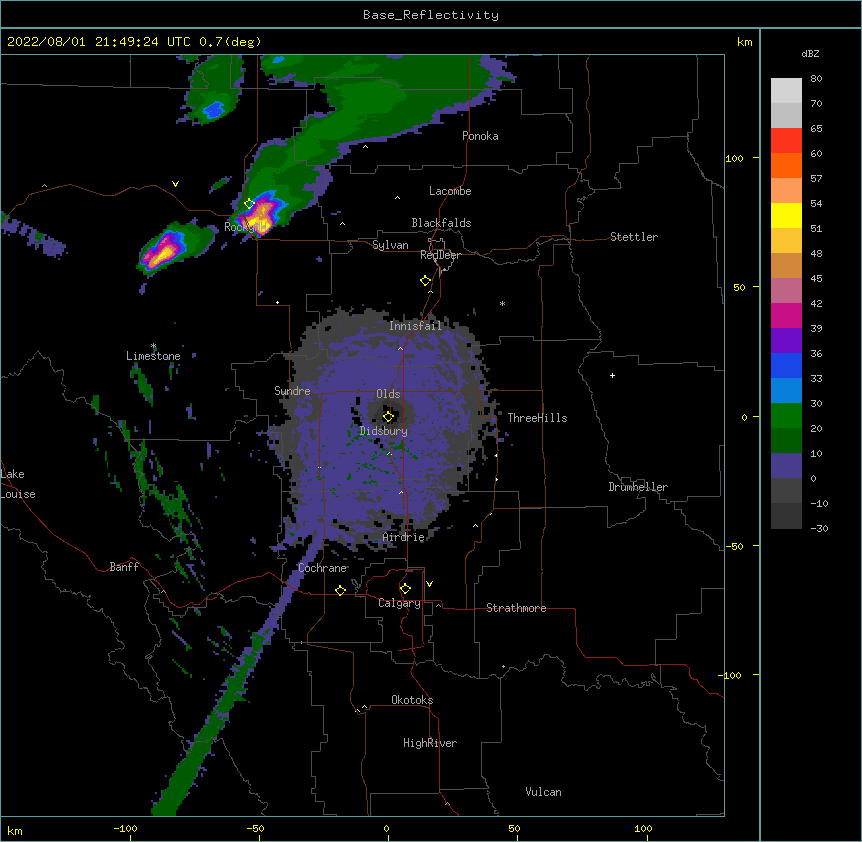This screenshot has height=842, width=862.
Task: Click the Lake Louise label
Action: 18,484
